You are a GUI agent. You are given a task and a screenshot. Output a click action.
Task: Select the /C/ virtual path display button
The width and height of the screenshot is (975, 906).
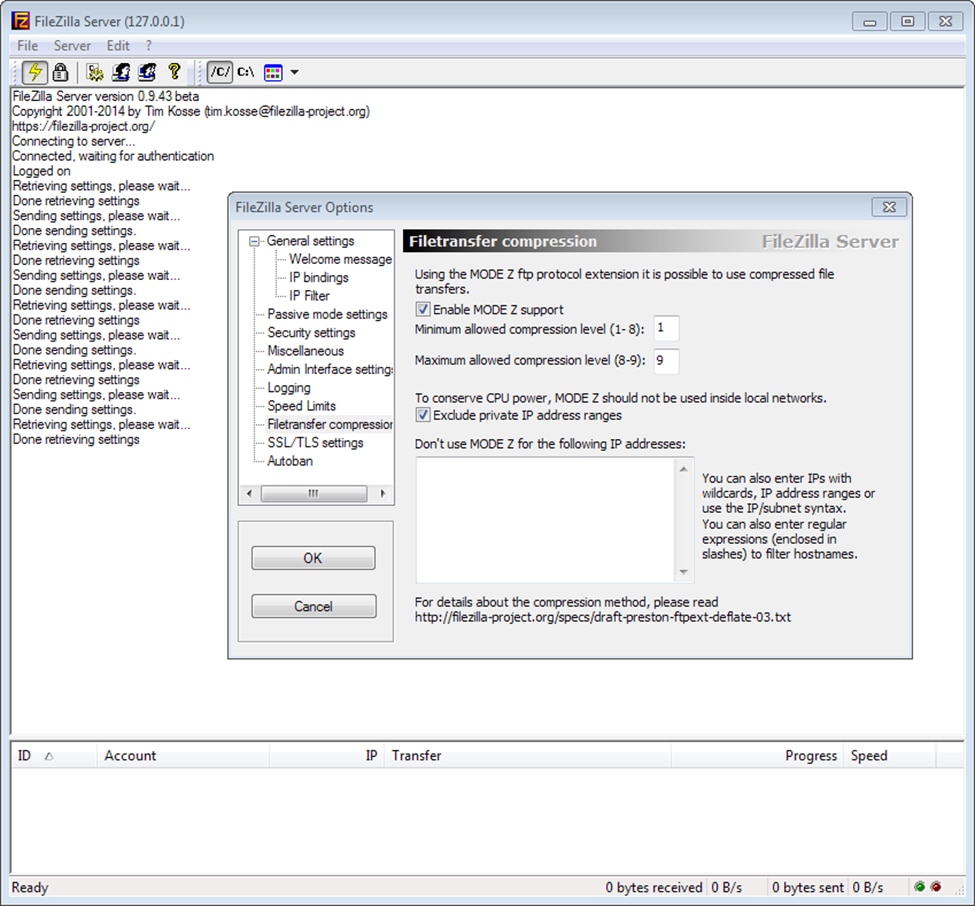click(220, 72)
